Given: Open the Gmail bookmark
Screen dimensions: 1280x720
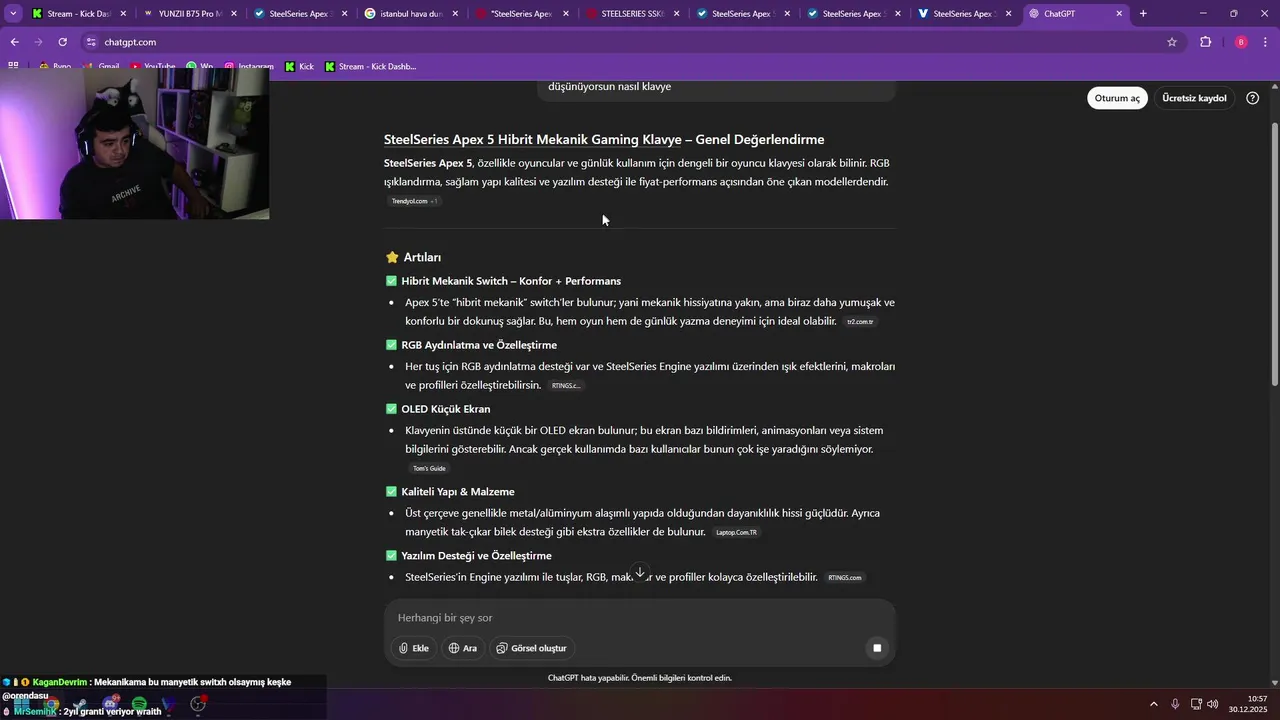Looking at the screenshot, I should [x=101, y=66].
